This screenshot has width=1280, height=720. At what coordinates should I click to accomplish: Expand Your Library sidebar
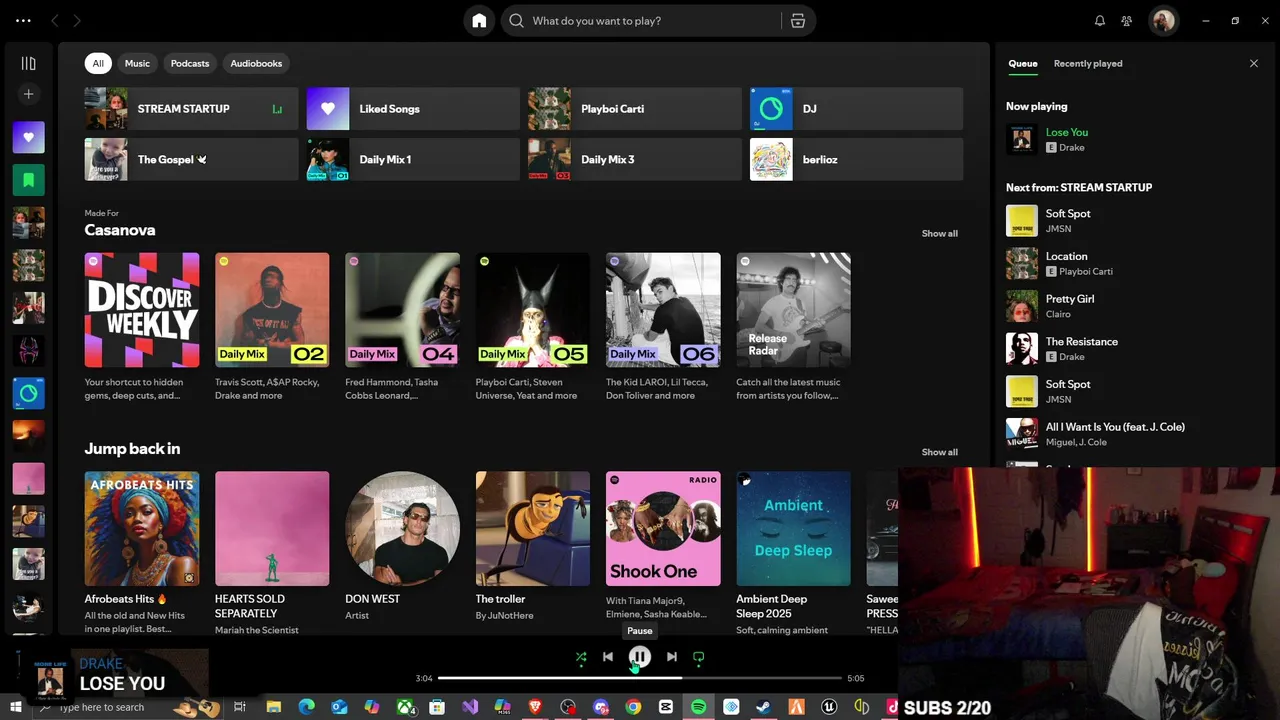tap(28, 63)
